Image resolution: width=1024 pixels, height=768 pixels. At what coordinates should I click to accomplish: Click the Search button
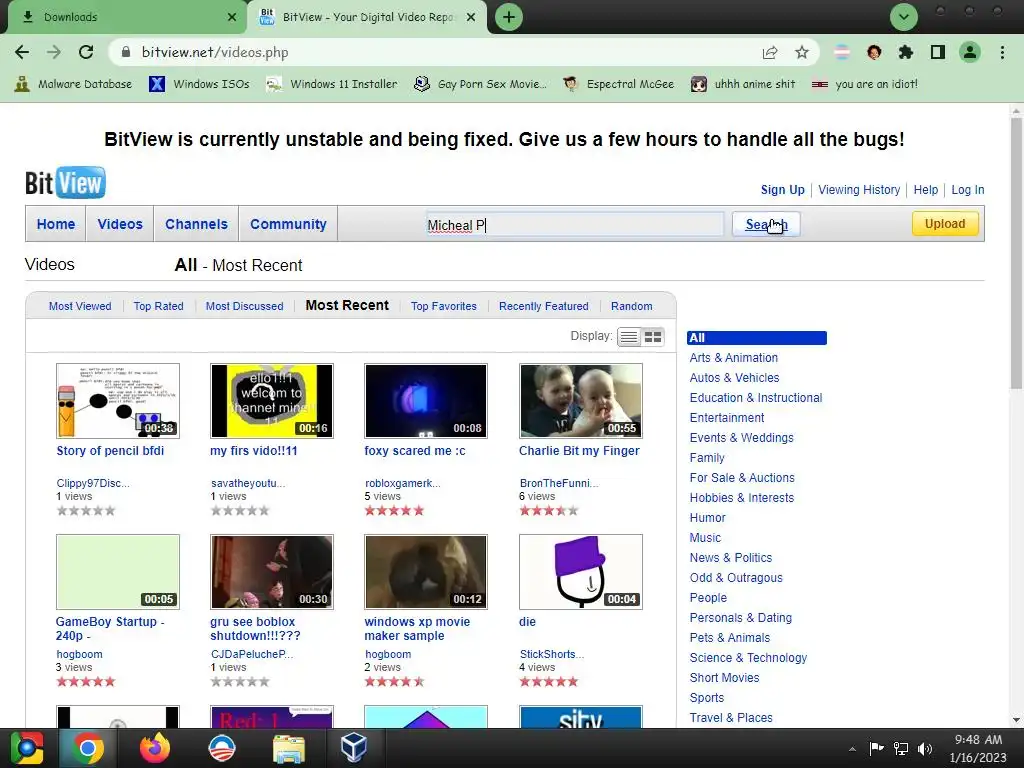click(x=766, y=224)
